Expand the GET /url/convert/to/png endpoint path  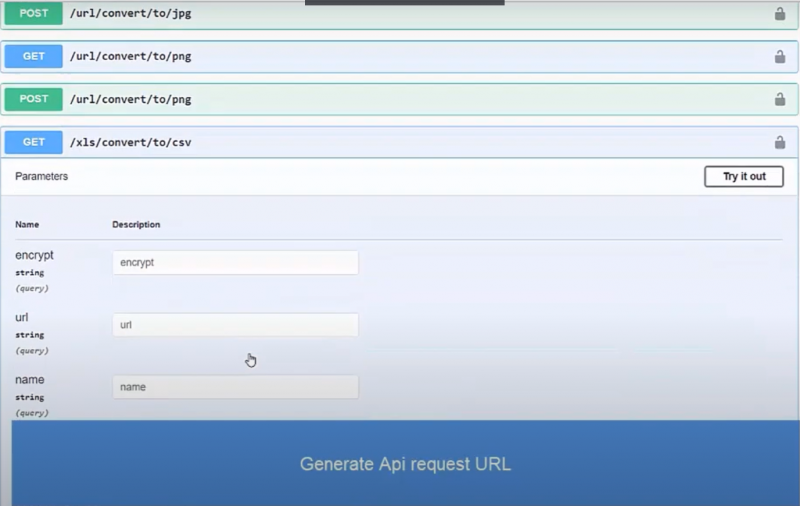point(130,57)
